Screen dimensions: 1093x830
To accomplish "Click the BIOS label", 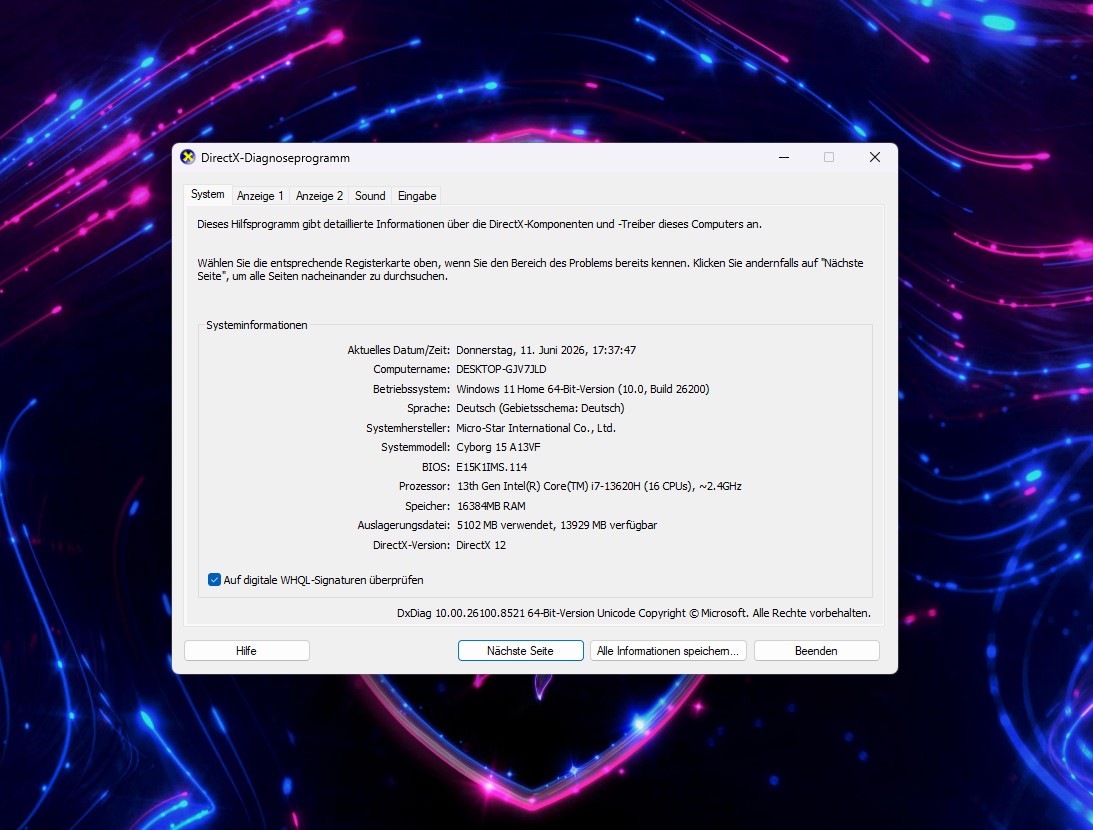I will click(436, 468).
